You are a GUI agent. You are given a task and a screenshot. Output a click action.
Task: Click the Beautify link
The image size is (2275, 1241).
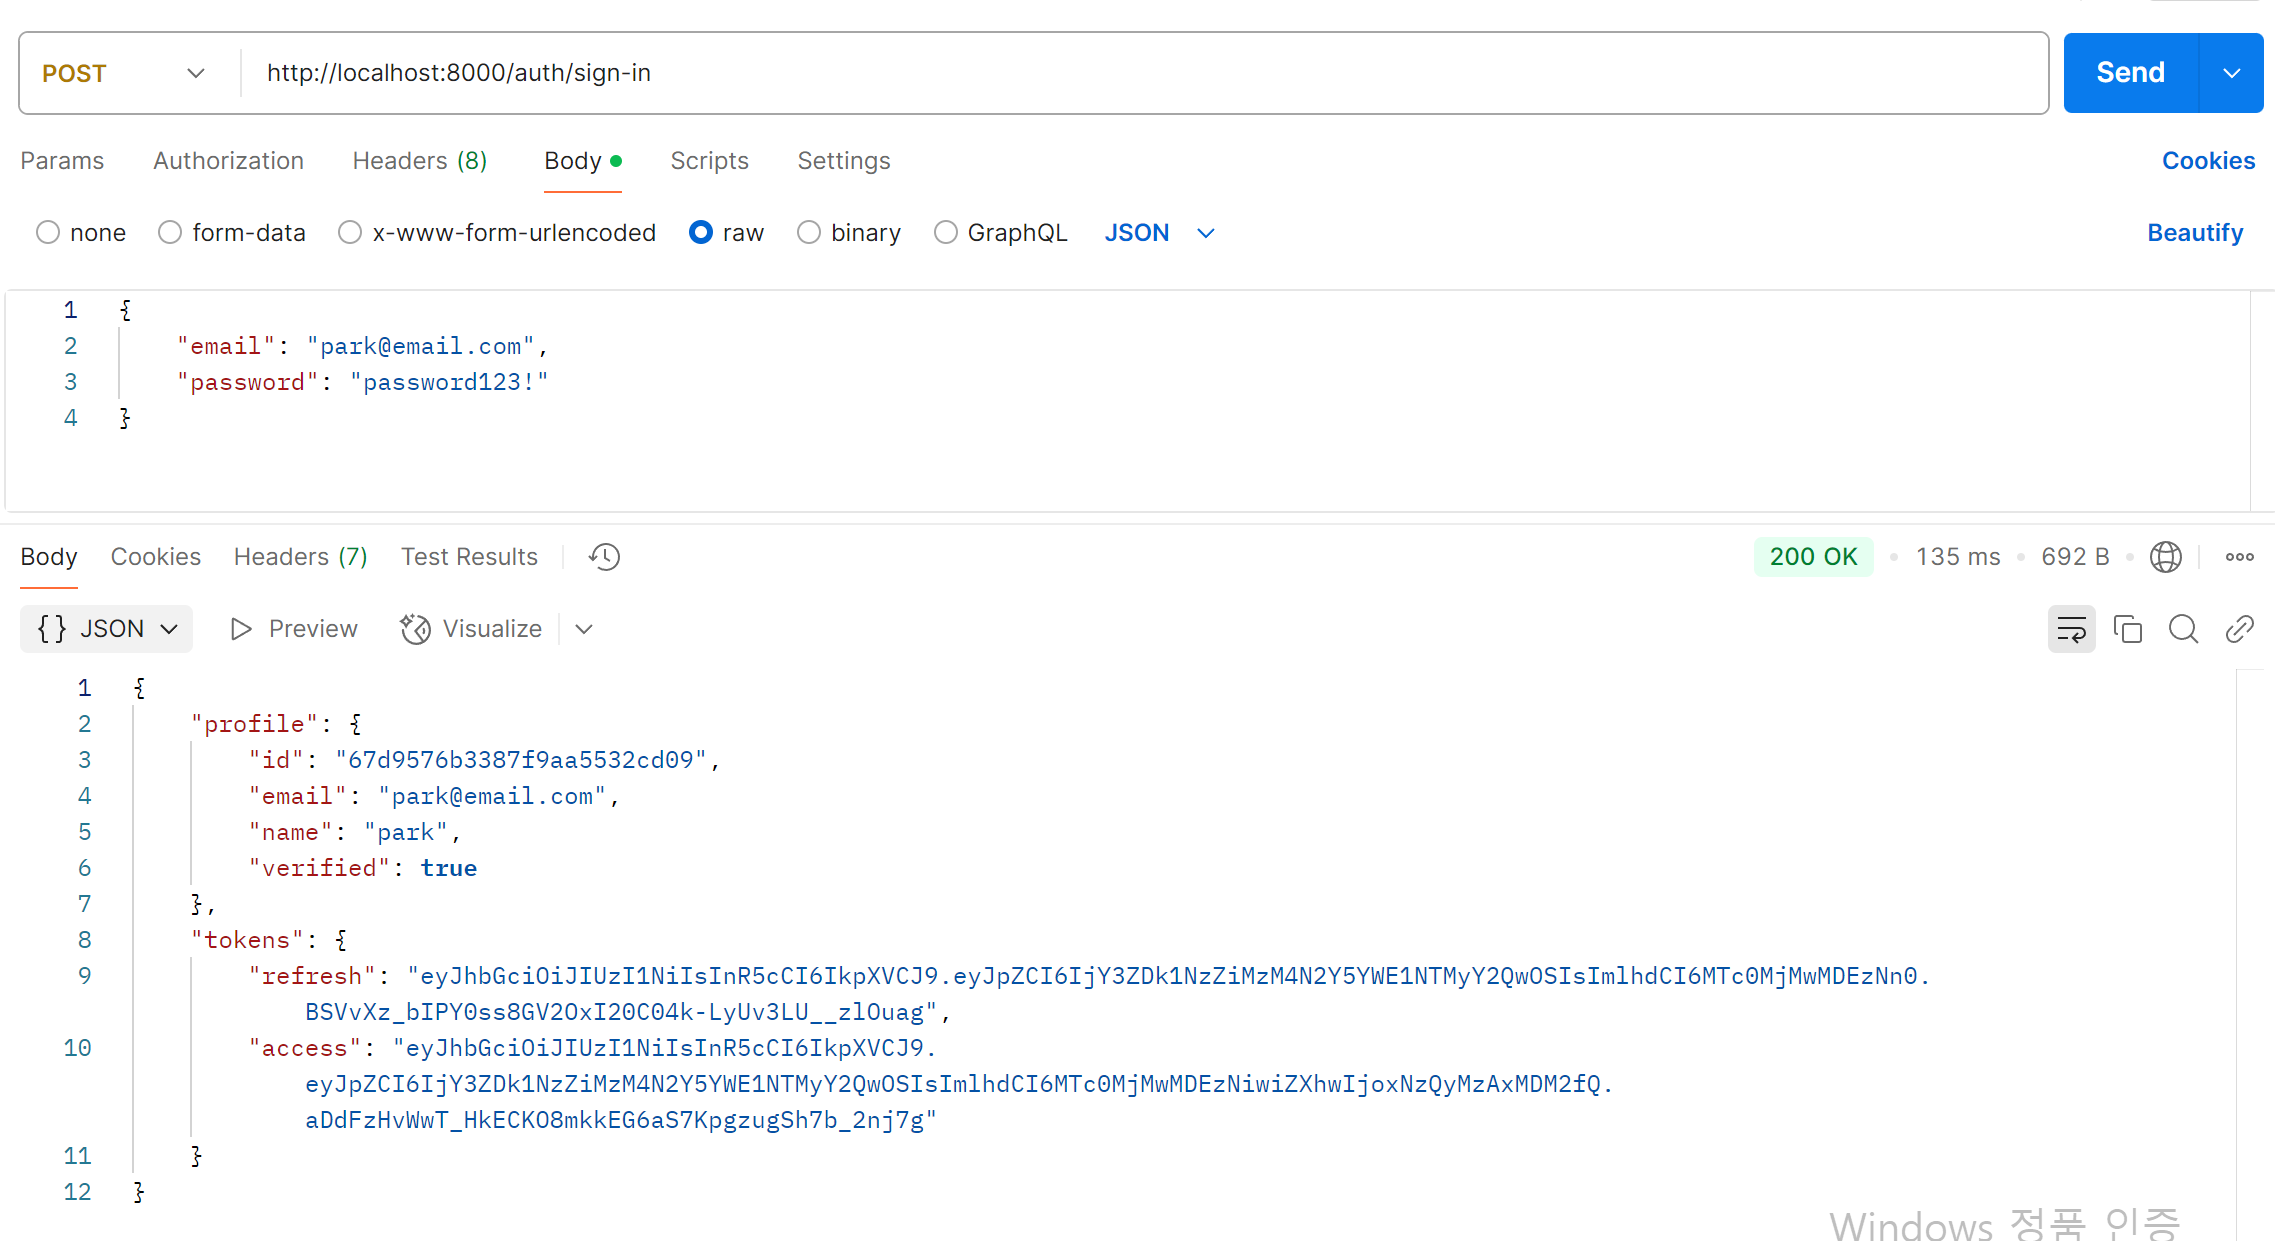click(x=2194, y=233)
